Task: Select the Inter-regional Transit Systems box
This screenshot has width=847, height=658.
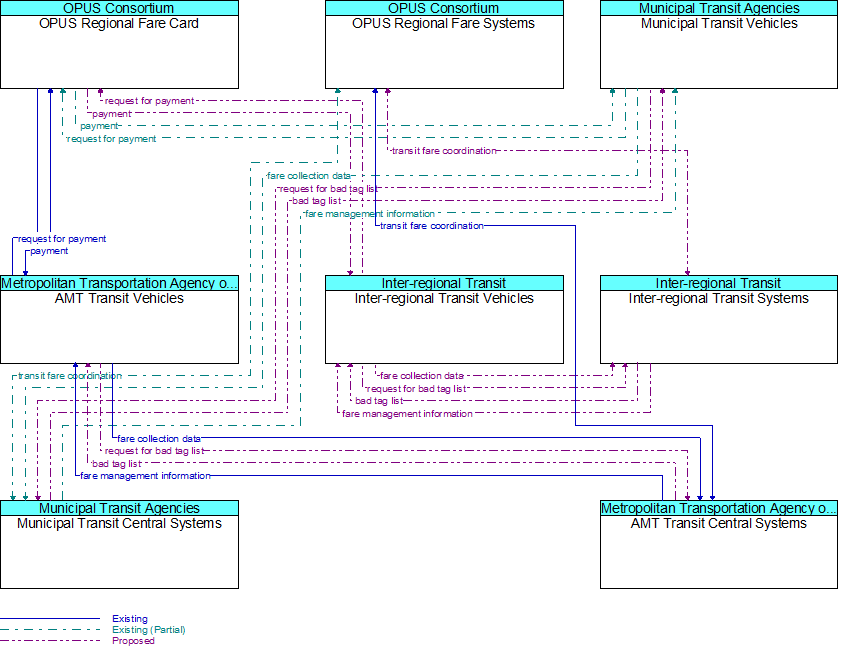Action: 719,319
